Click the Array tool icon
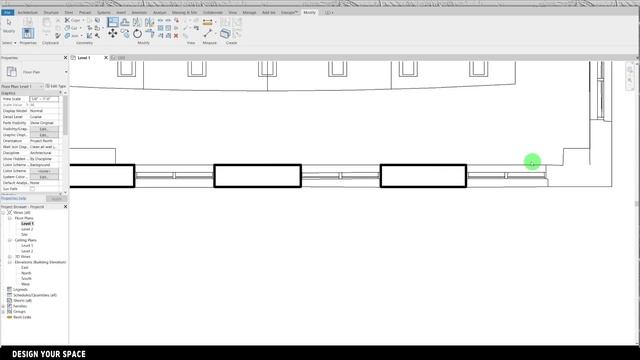The image size is (640, 360). [160, 28]
